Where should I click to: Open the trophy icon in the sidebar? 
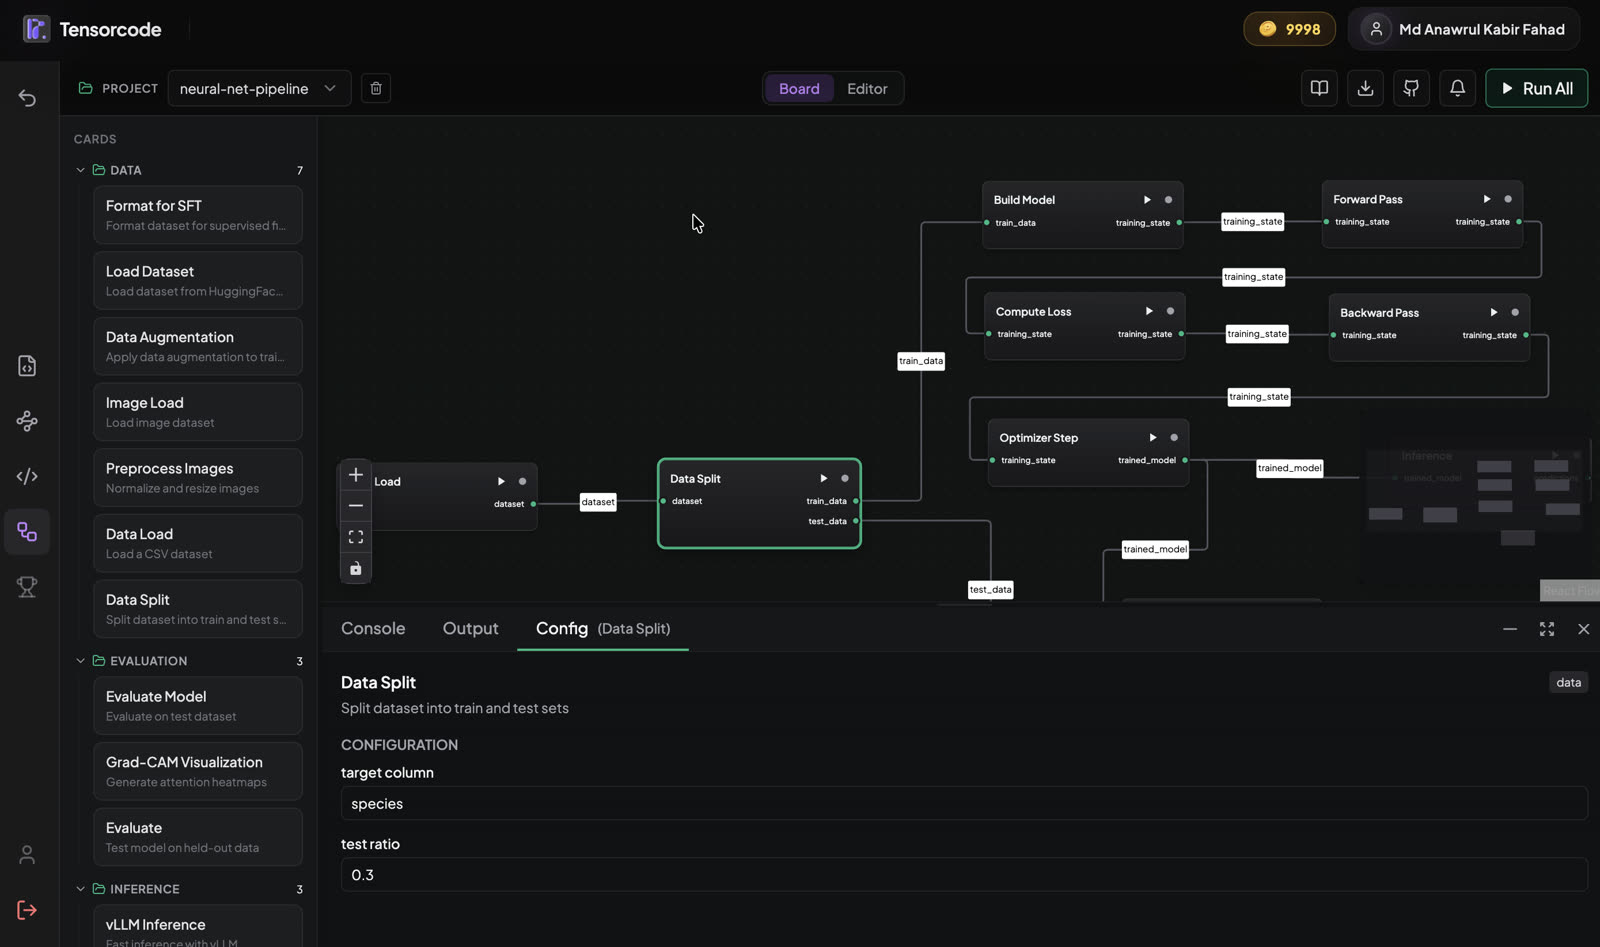27,587
